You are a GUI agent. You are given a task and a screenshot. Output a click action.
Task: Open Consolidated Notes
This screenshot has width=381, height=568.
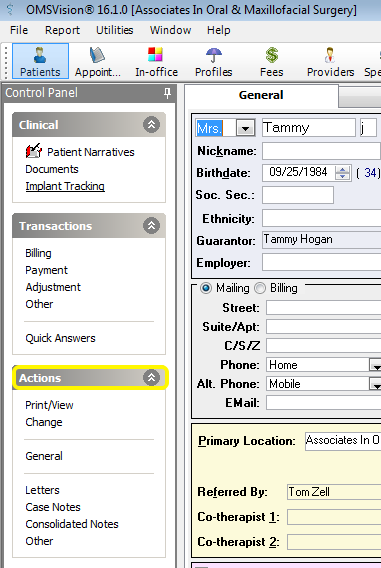[72, 525]
